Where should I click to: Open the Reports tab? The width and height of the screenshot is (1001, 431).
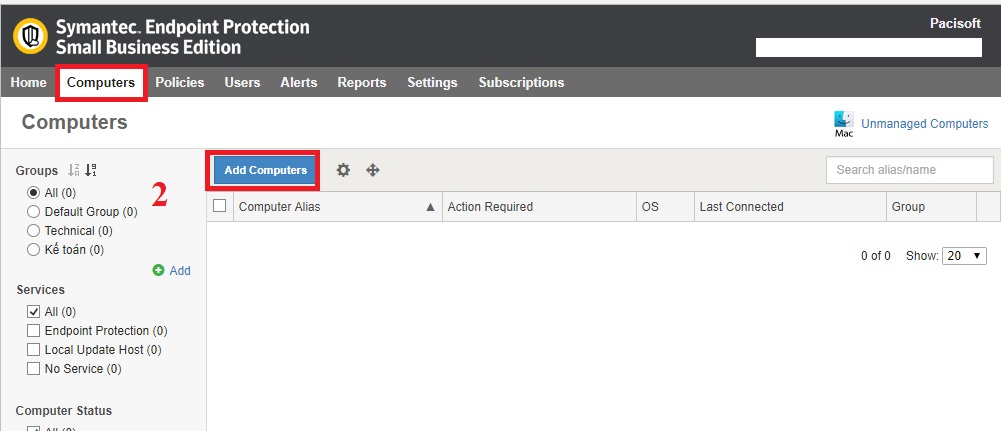362,82
